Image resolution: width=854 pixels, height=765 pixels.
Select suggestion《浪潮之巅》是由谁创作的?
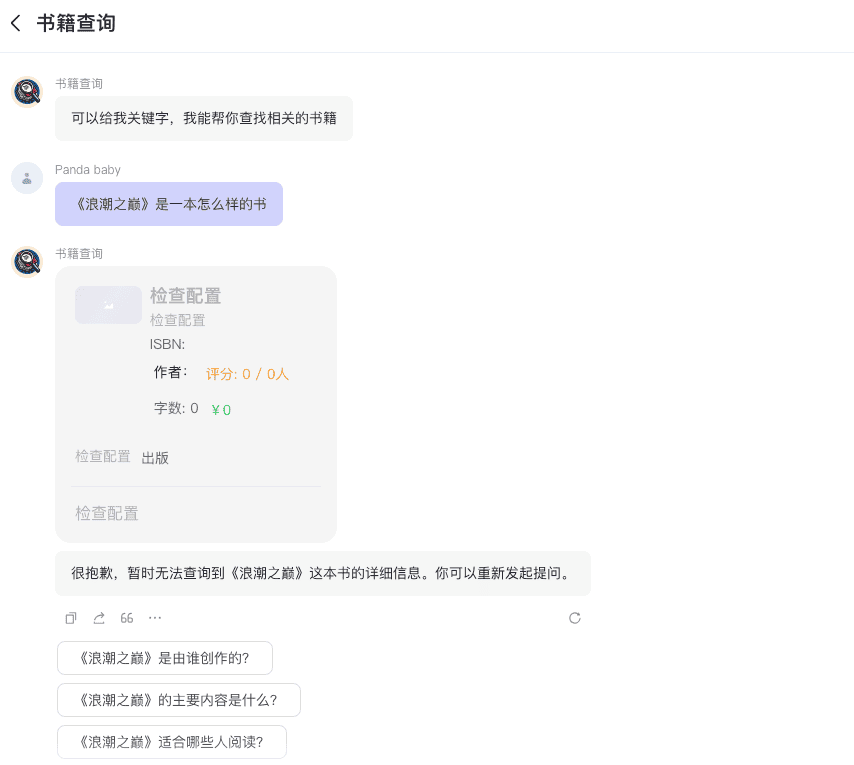click(165, 658)
